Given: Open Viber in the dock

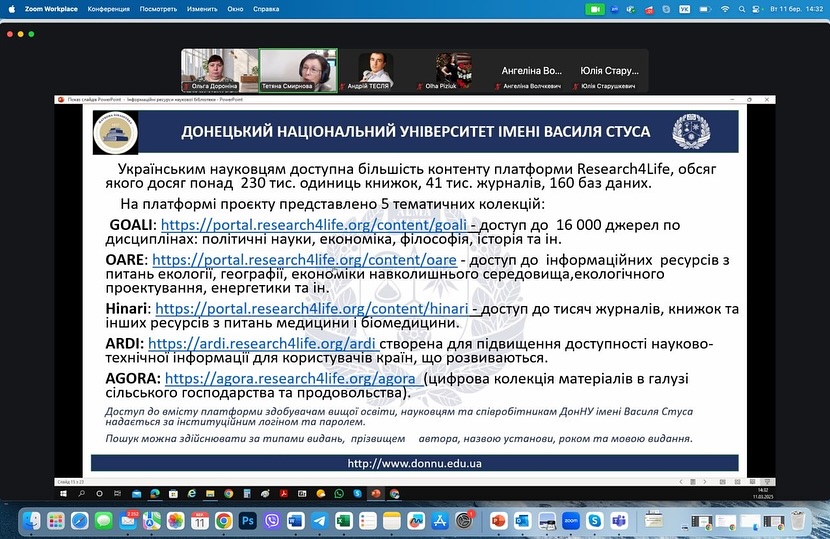Looking at the screenshot, I should (x=272, y=521).
